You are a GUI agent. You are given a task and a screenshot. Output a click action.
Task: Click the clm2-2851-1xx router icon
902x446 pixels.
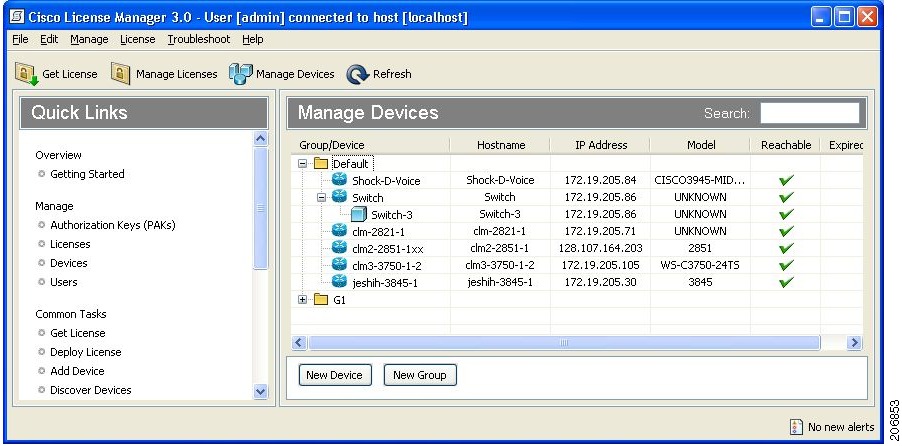click(339, 248)
